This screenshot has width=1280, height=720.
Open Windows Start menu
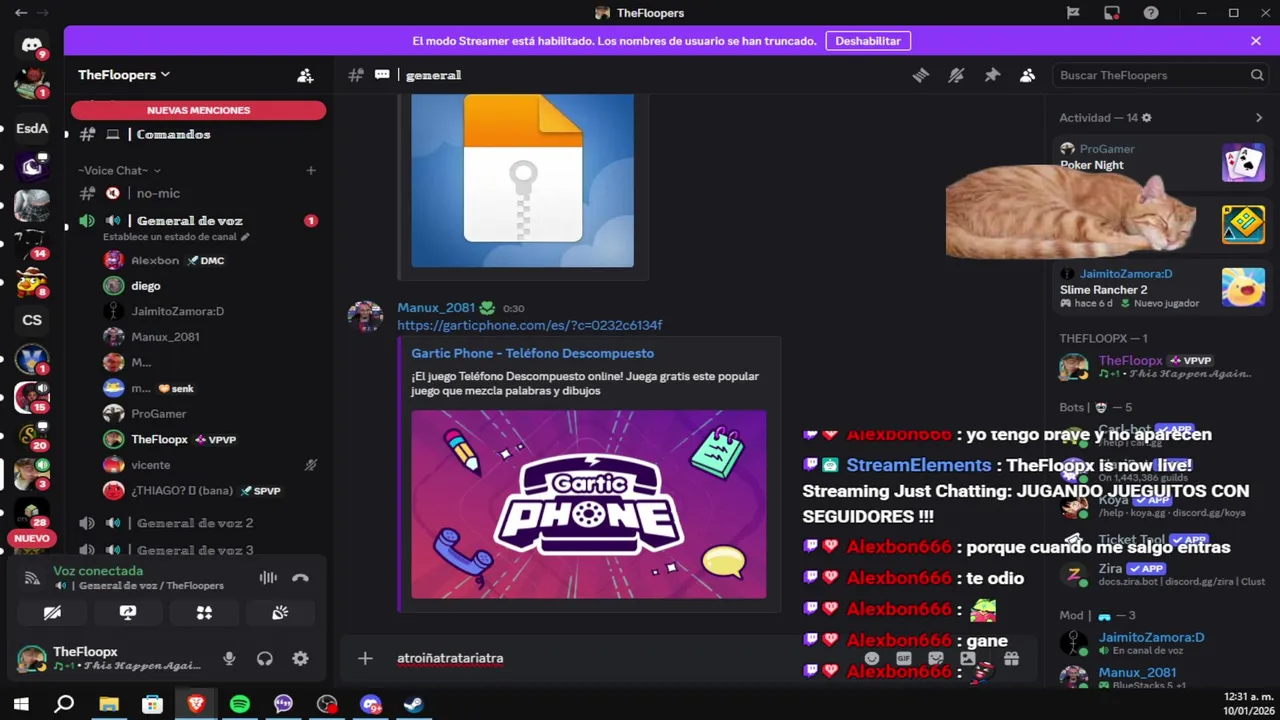pos(21,704)
